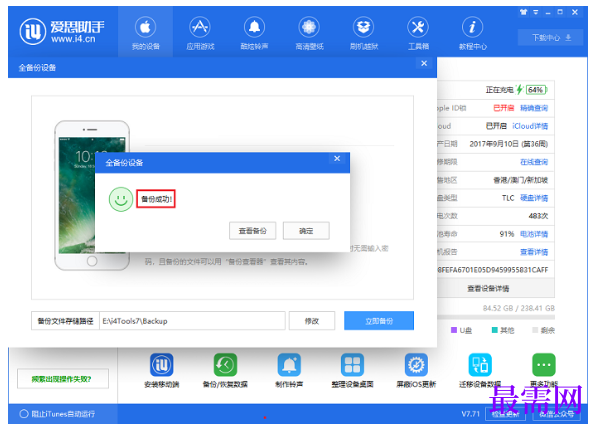
Task: Open the 整理设备桌面 icon
Action: pyautogui.click(x=352, y=370)
